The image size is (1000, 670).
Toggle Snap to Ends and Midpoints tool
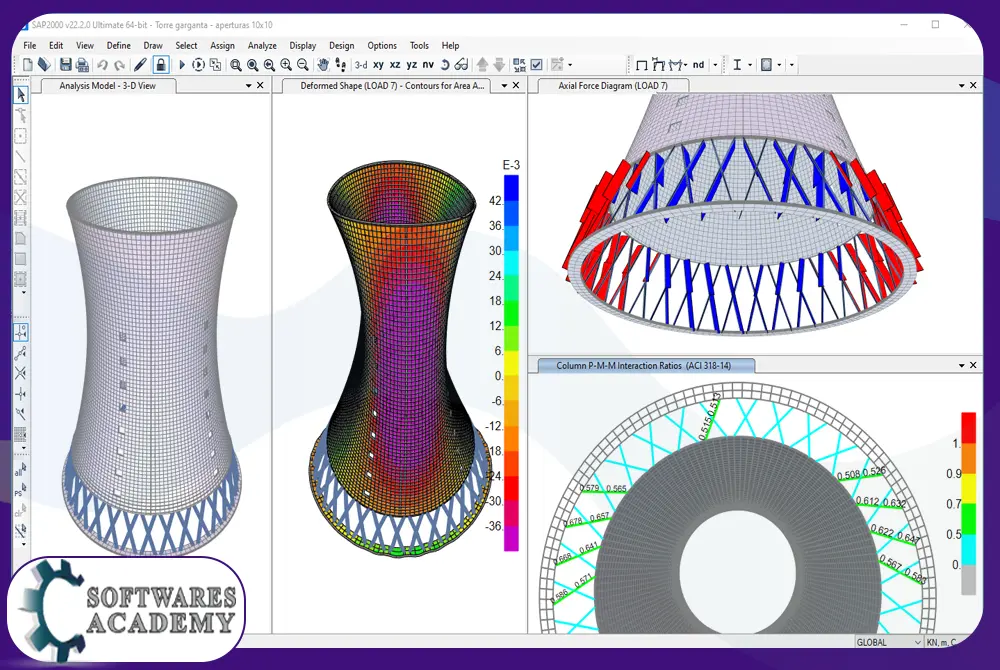20,353
